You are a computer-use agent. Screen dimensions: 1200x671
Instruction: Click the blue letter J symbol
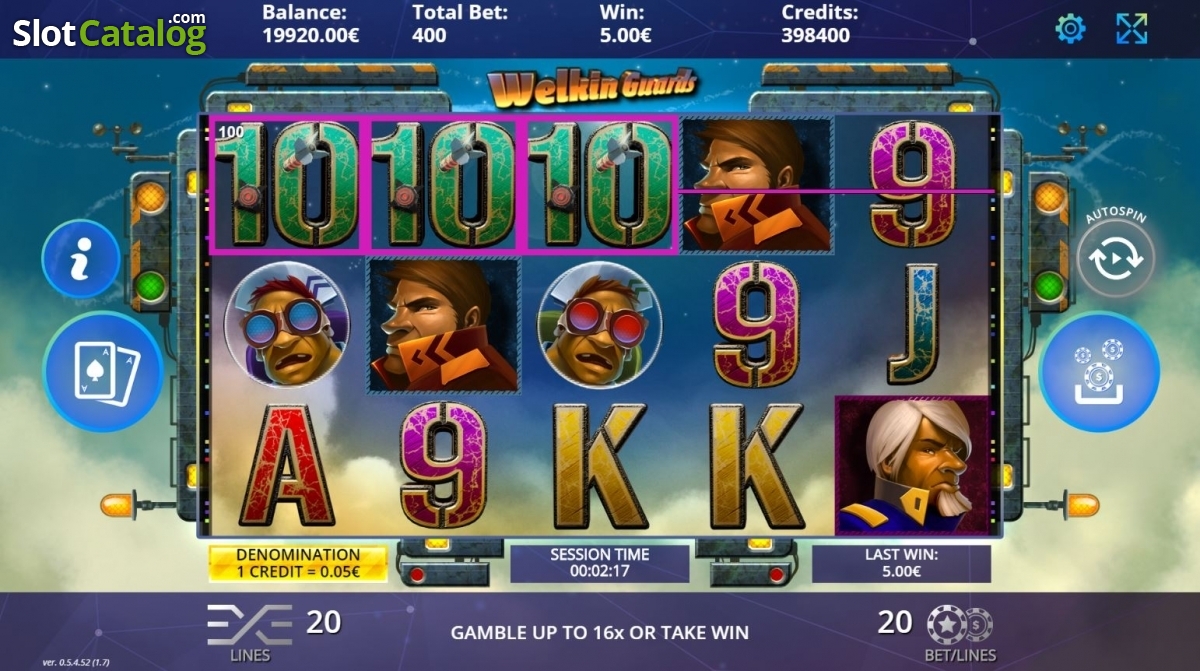tap(913, 324)
